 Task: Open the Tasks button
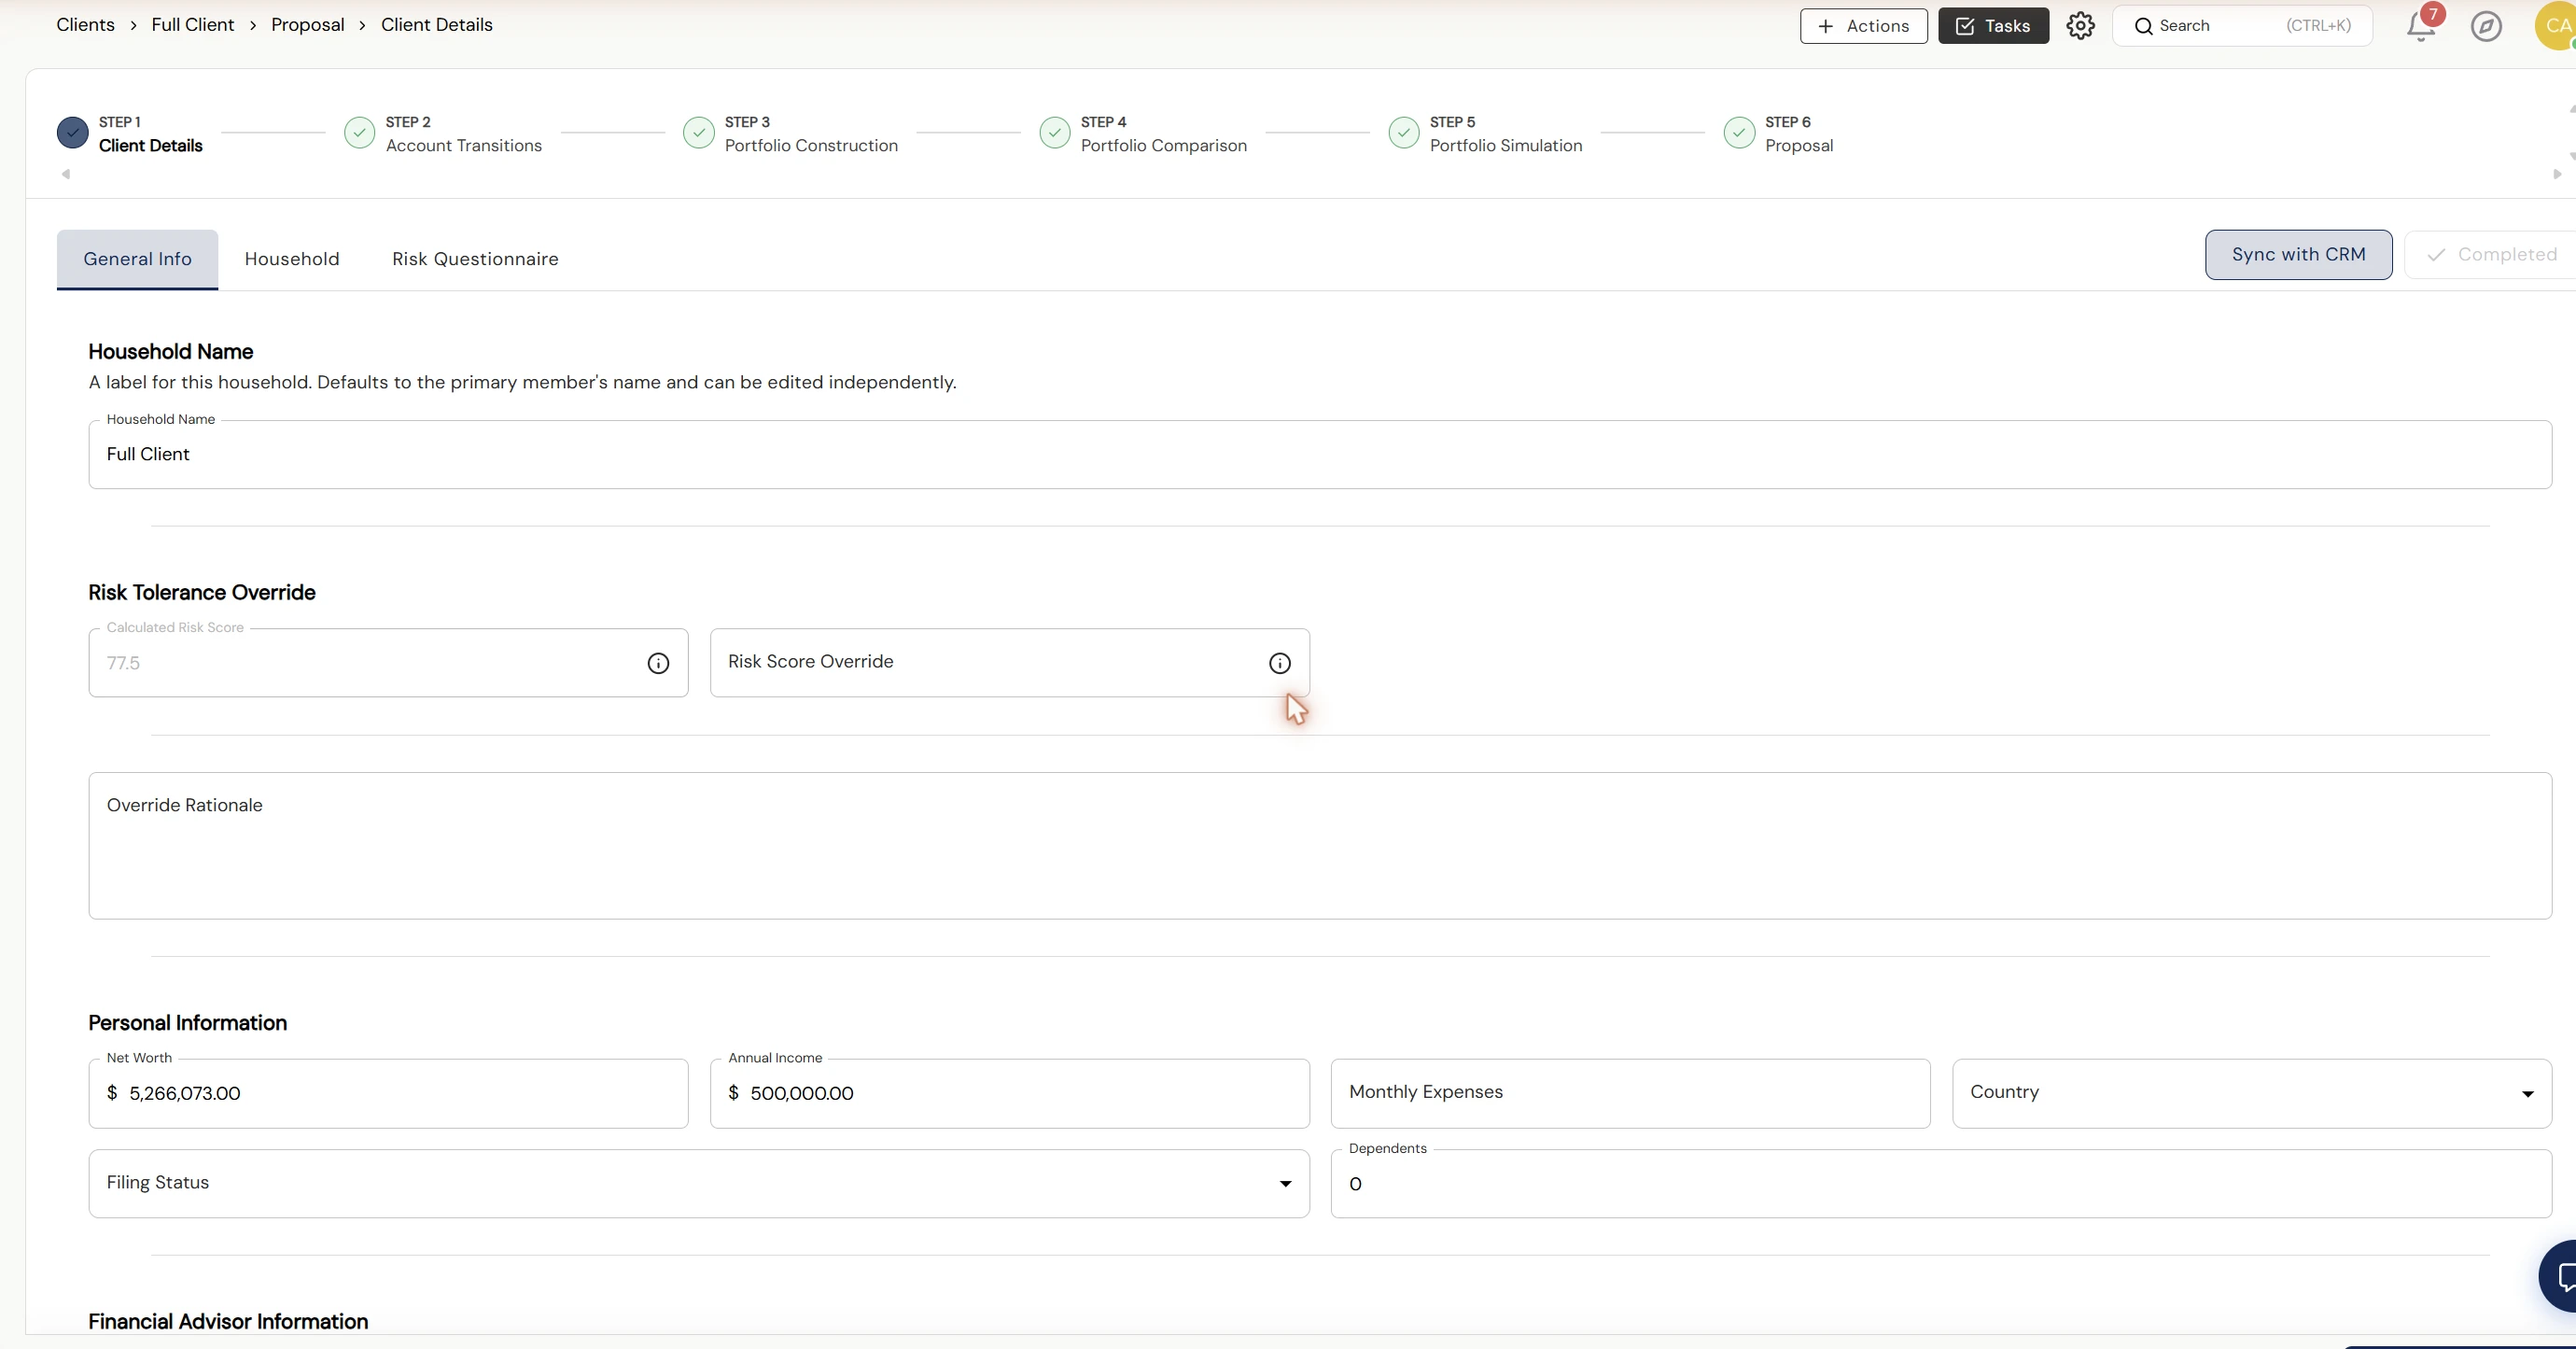coord(1993,26)
